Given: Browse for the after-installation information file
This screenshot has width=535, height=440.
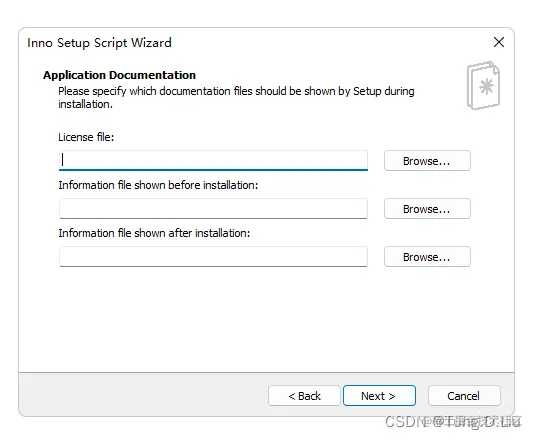Looking at the screenshot, I should pos(427,257).
